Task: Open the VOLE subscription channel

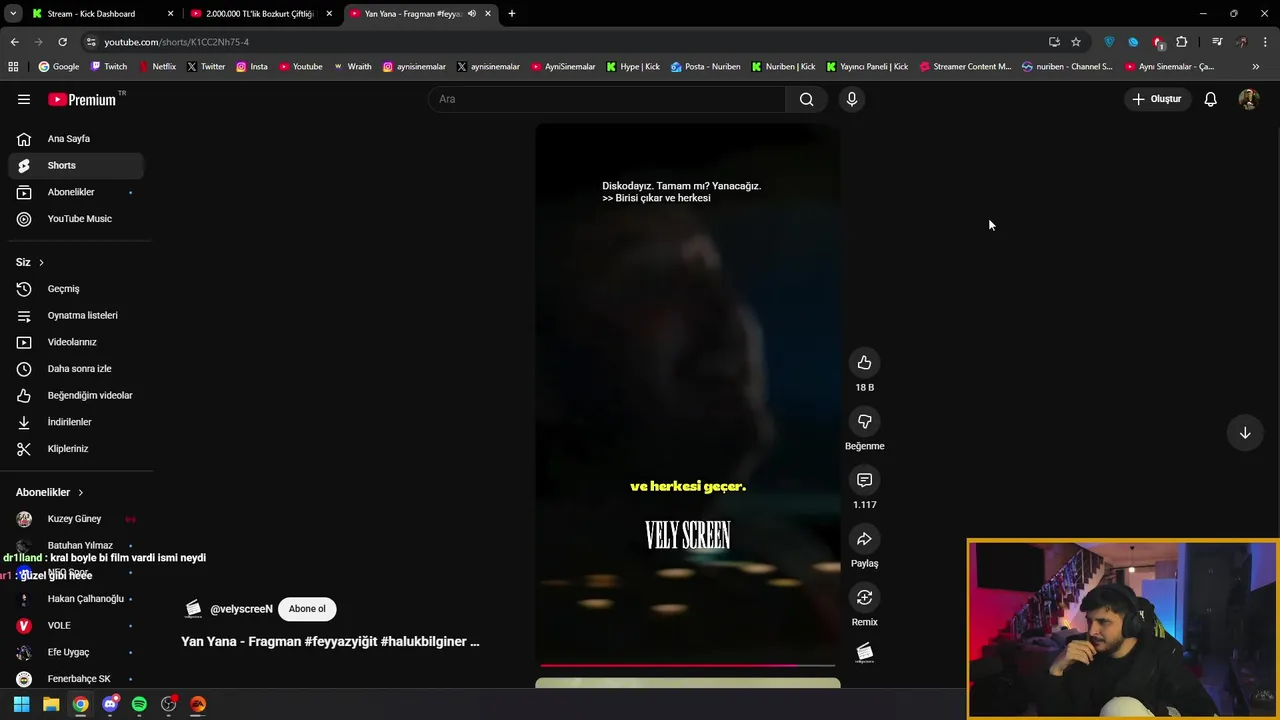Action: point(76,625)
